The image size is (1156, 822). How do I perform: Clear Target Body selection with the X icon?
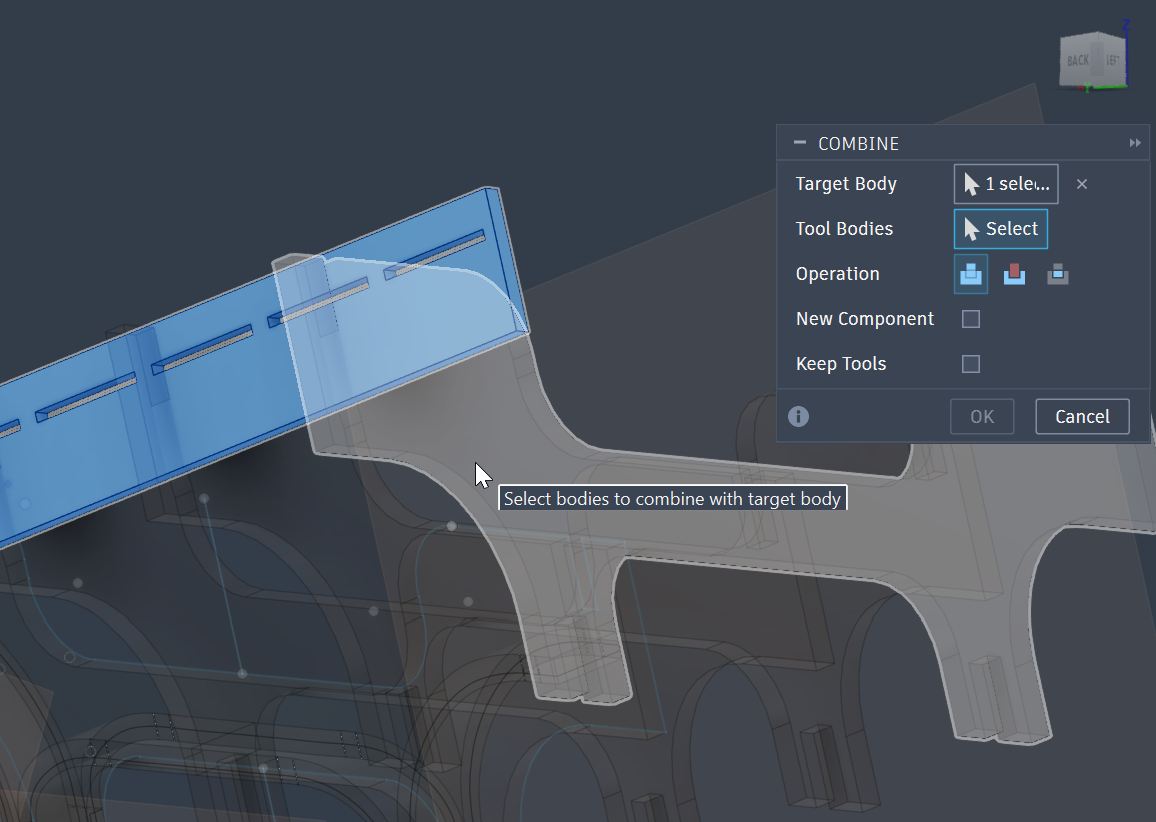[1081, 184]
